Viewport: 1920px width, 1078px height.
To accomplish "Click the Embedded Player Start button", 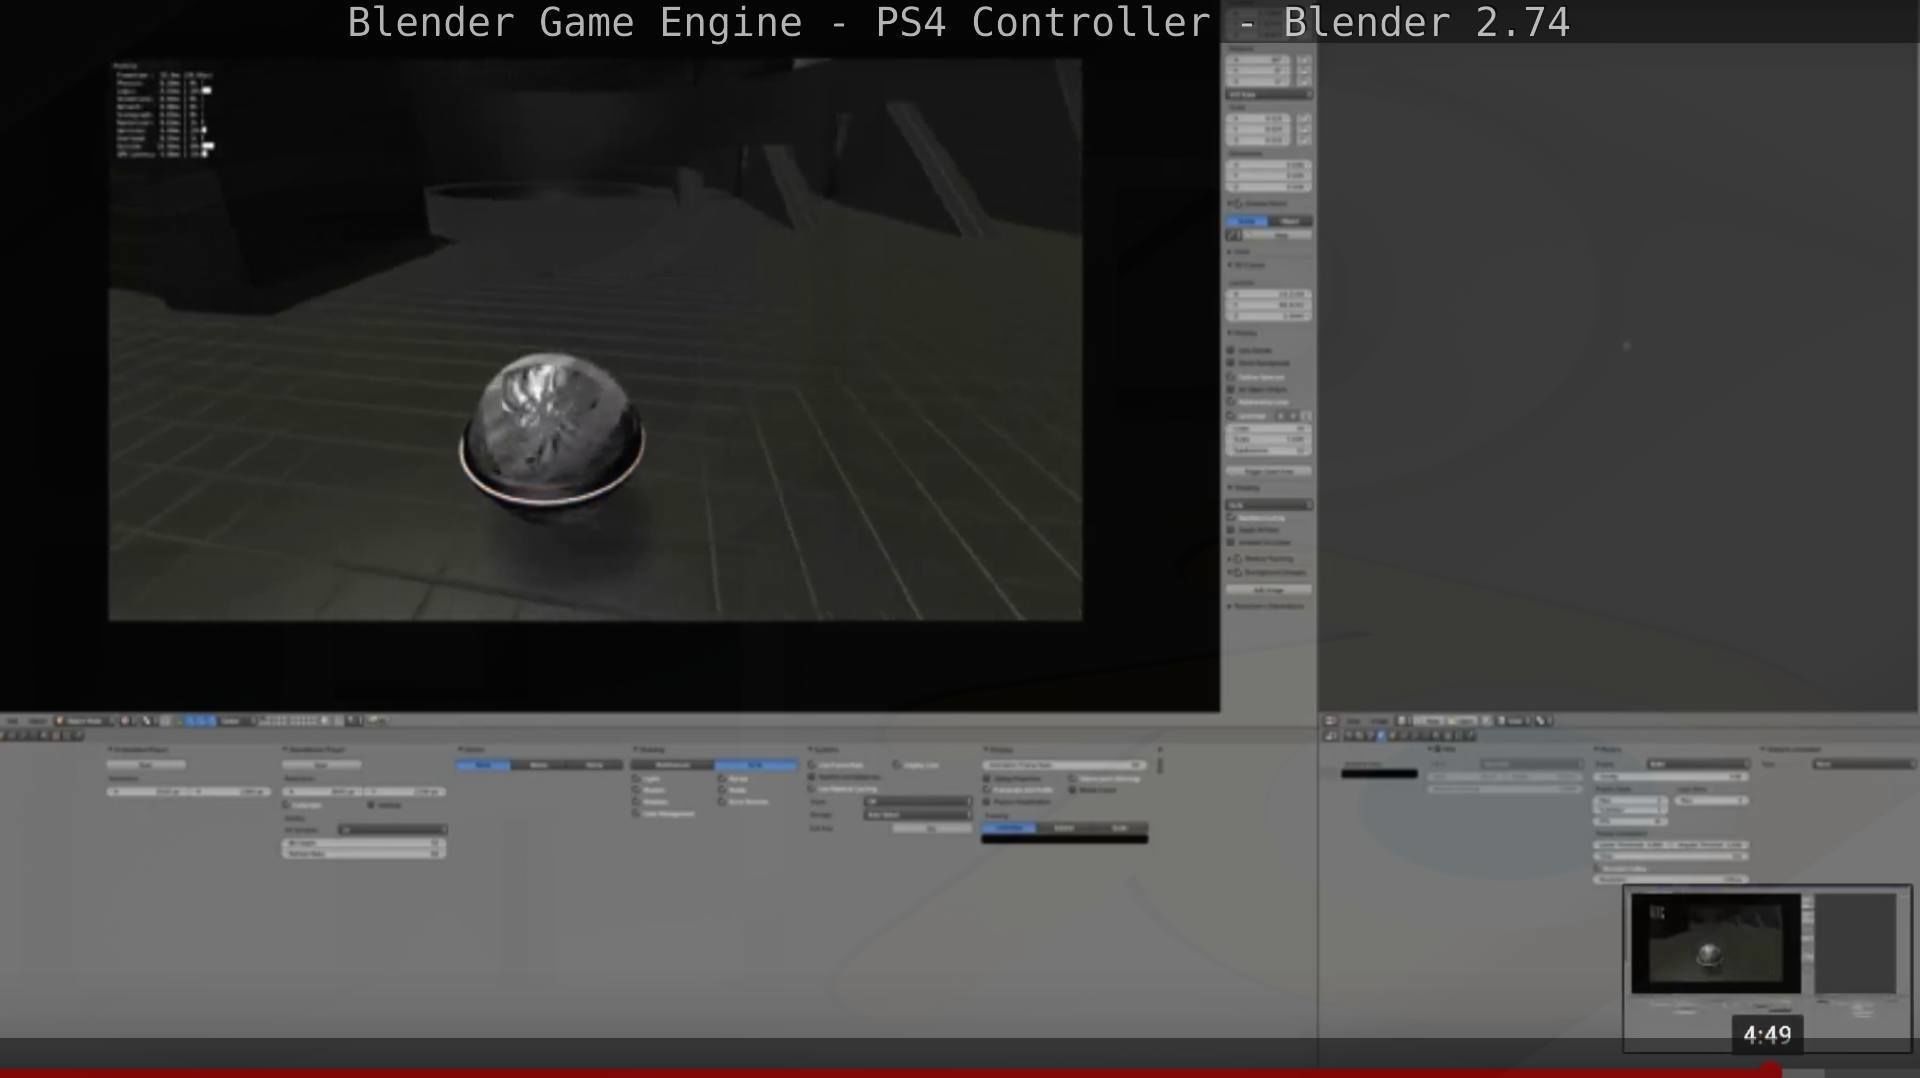I will click(146, 764).
